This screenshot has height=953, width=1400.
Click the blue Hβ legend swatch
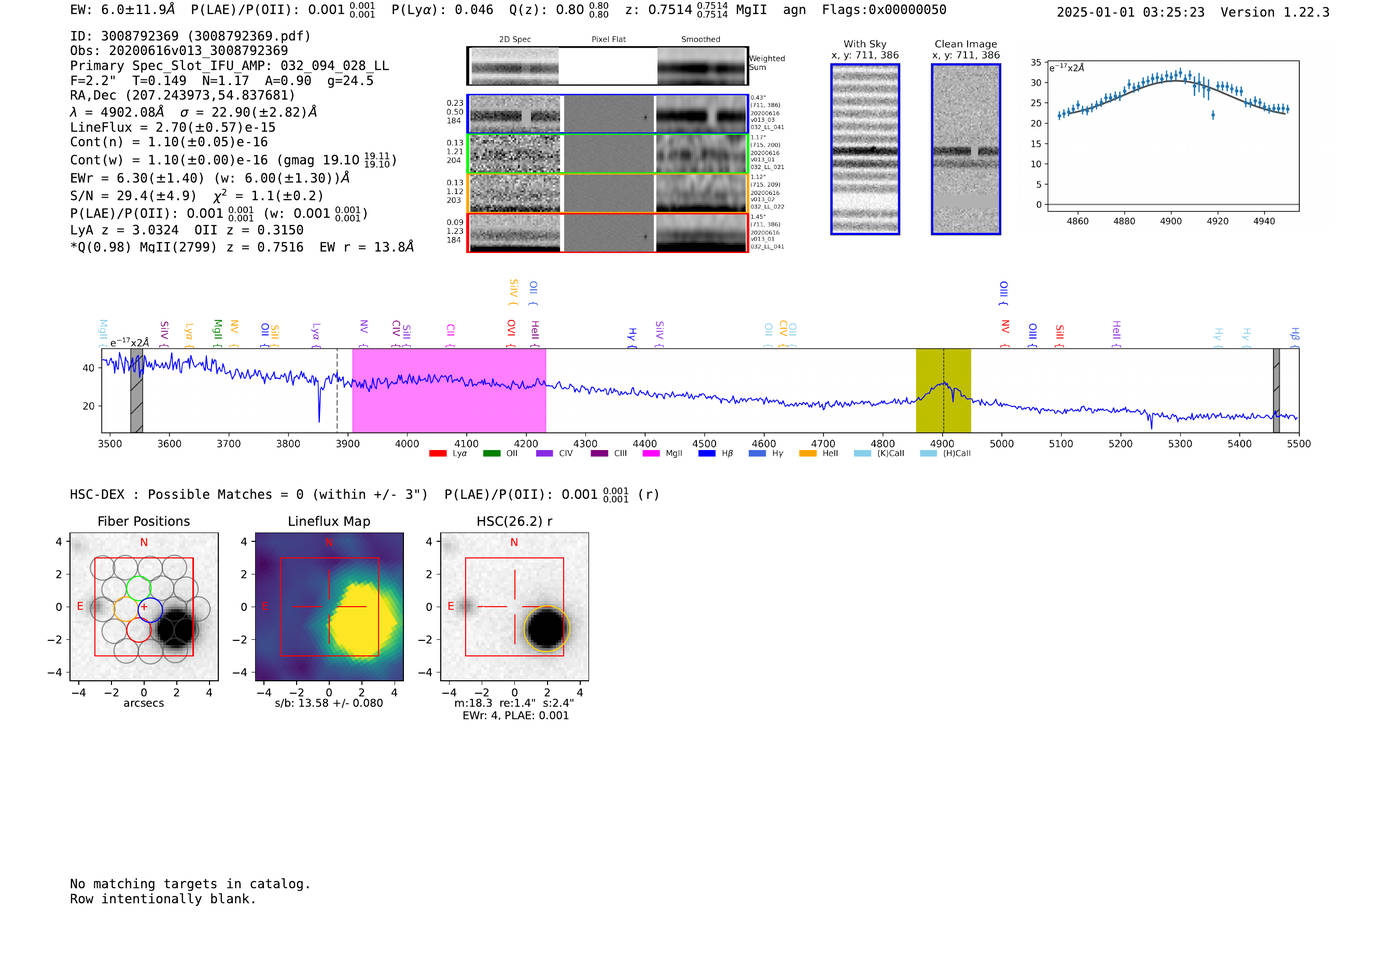pyautogui.click(x=707, y=454)
